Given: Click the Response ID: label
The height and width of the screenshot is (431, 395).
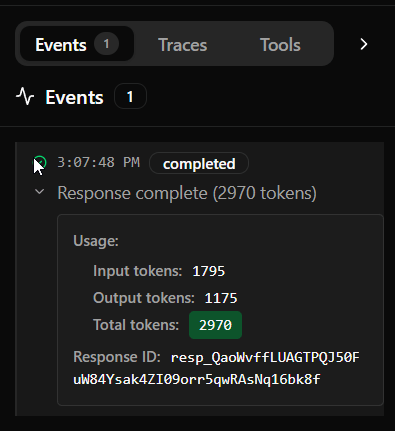Looking at the screenshot, I should (117, 357).
